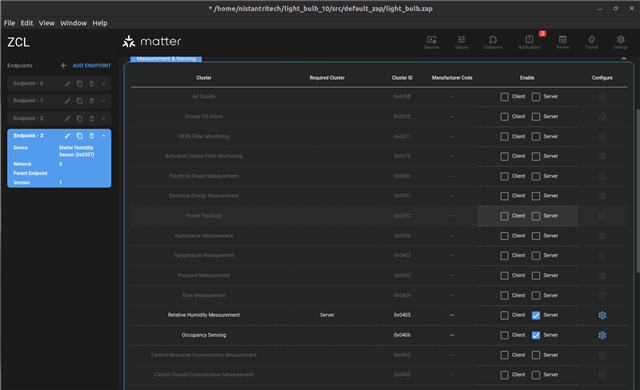Screen dimensions: 640x390
Task: Uncheck Server for Occupancy Sensing
Action: pos(536,335)
